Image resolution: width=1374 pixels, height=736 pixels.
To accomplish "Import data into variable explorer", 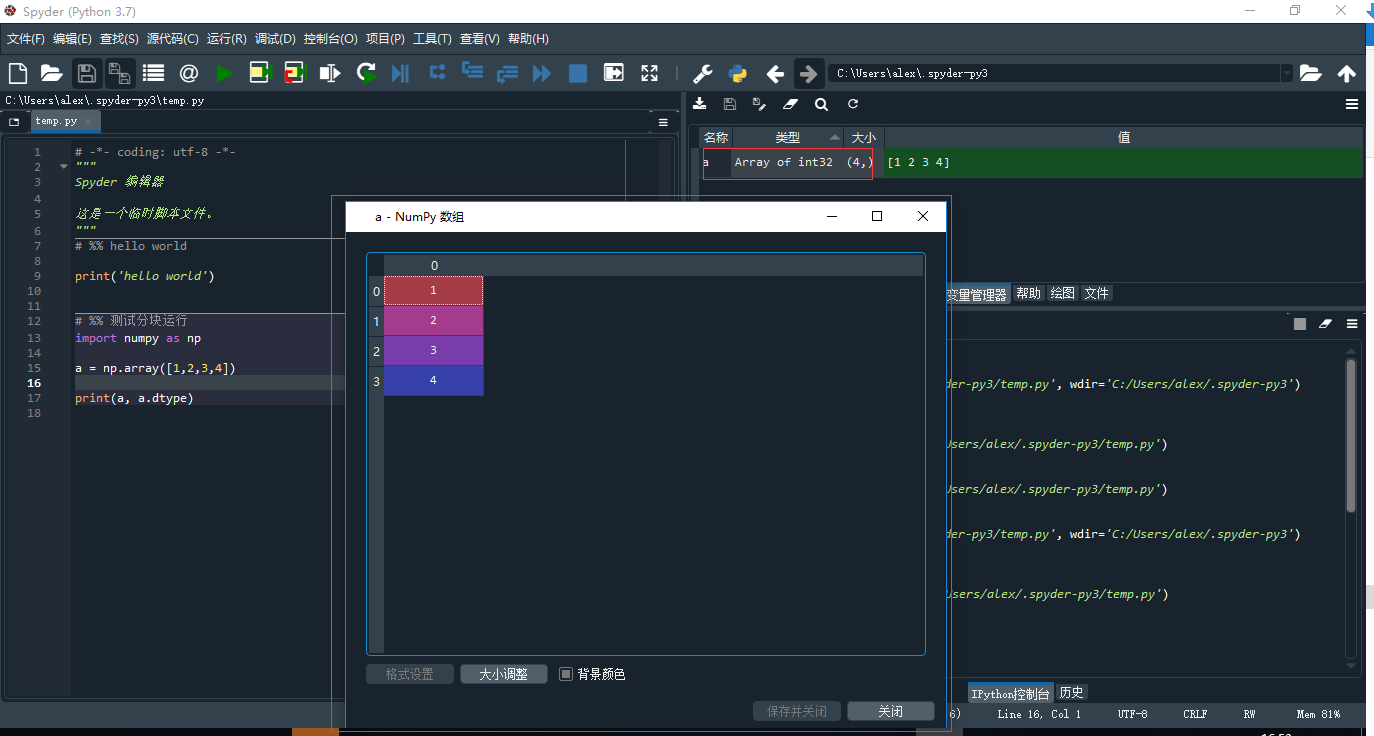I will [x=700, y=104].
